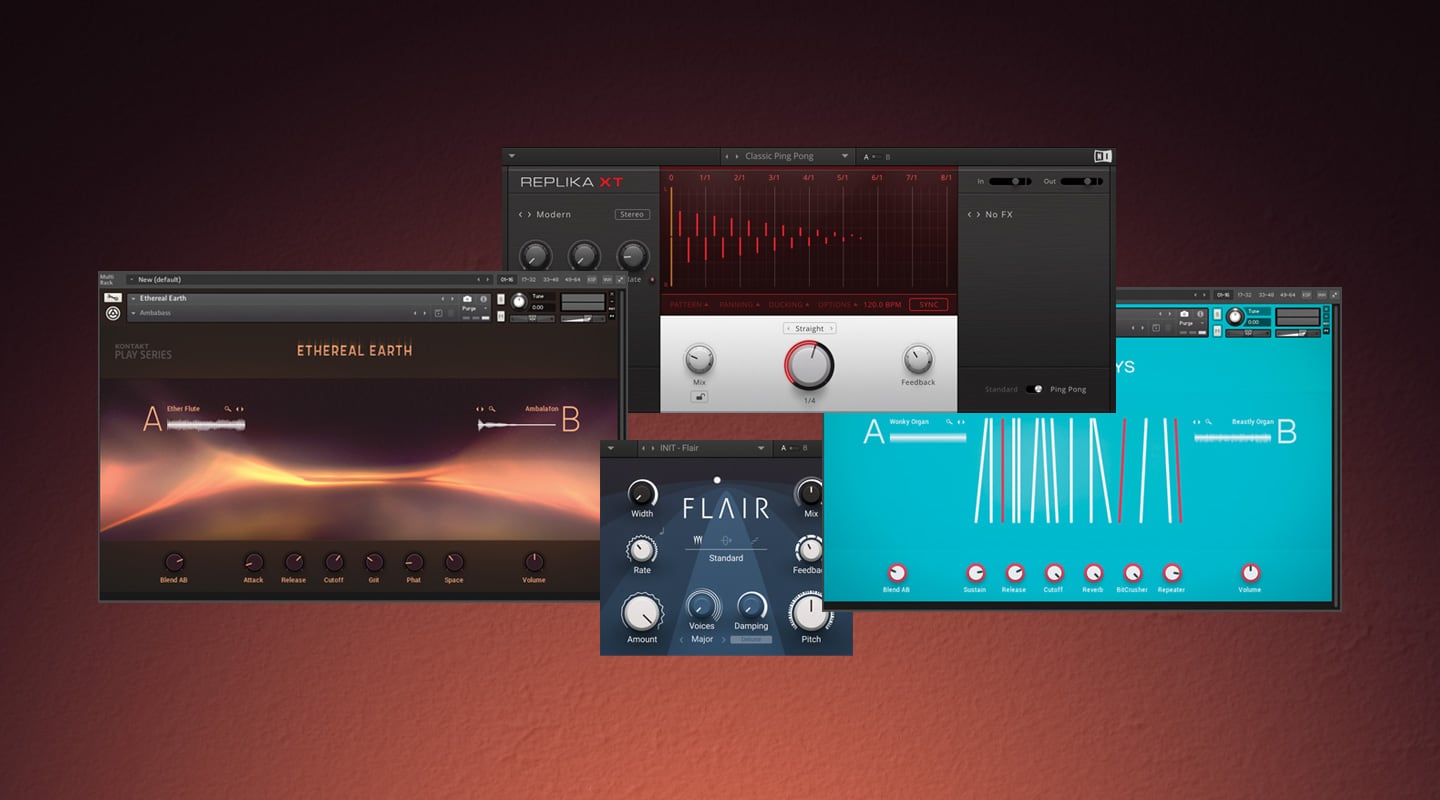Screen dimensions: 1440x800
Task: Expand the PANNING section in Replika XT
Action: [739, 304]
